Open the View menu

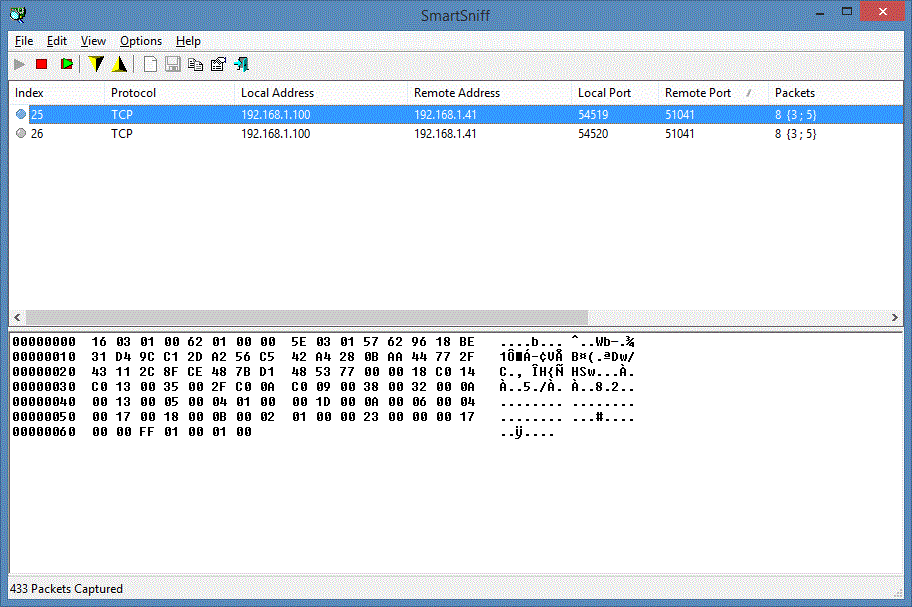click(x=93, y=41)
